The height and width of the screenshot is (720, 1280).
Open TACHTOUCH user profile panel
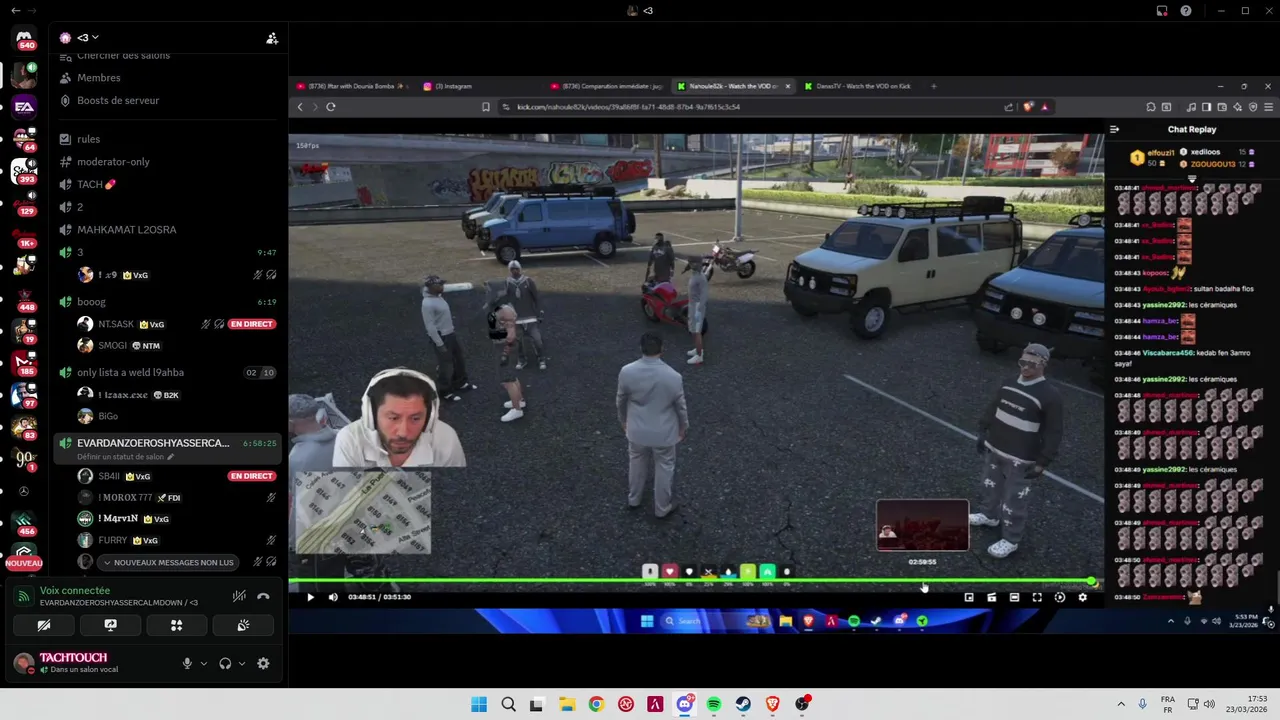pos(80,663)
